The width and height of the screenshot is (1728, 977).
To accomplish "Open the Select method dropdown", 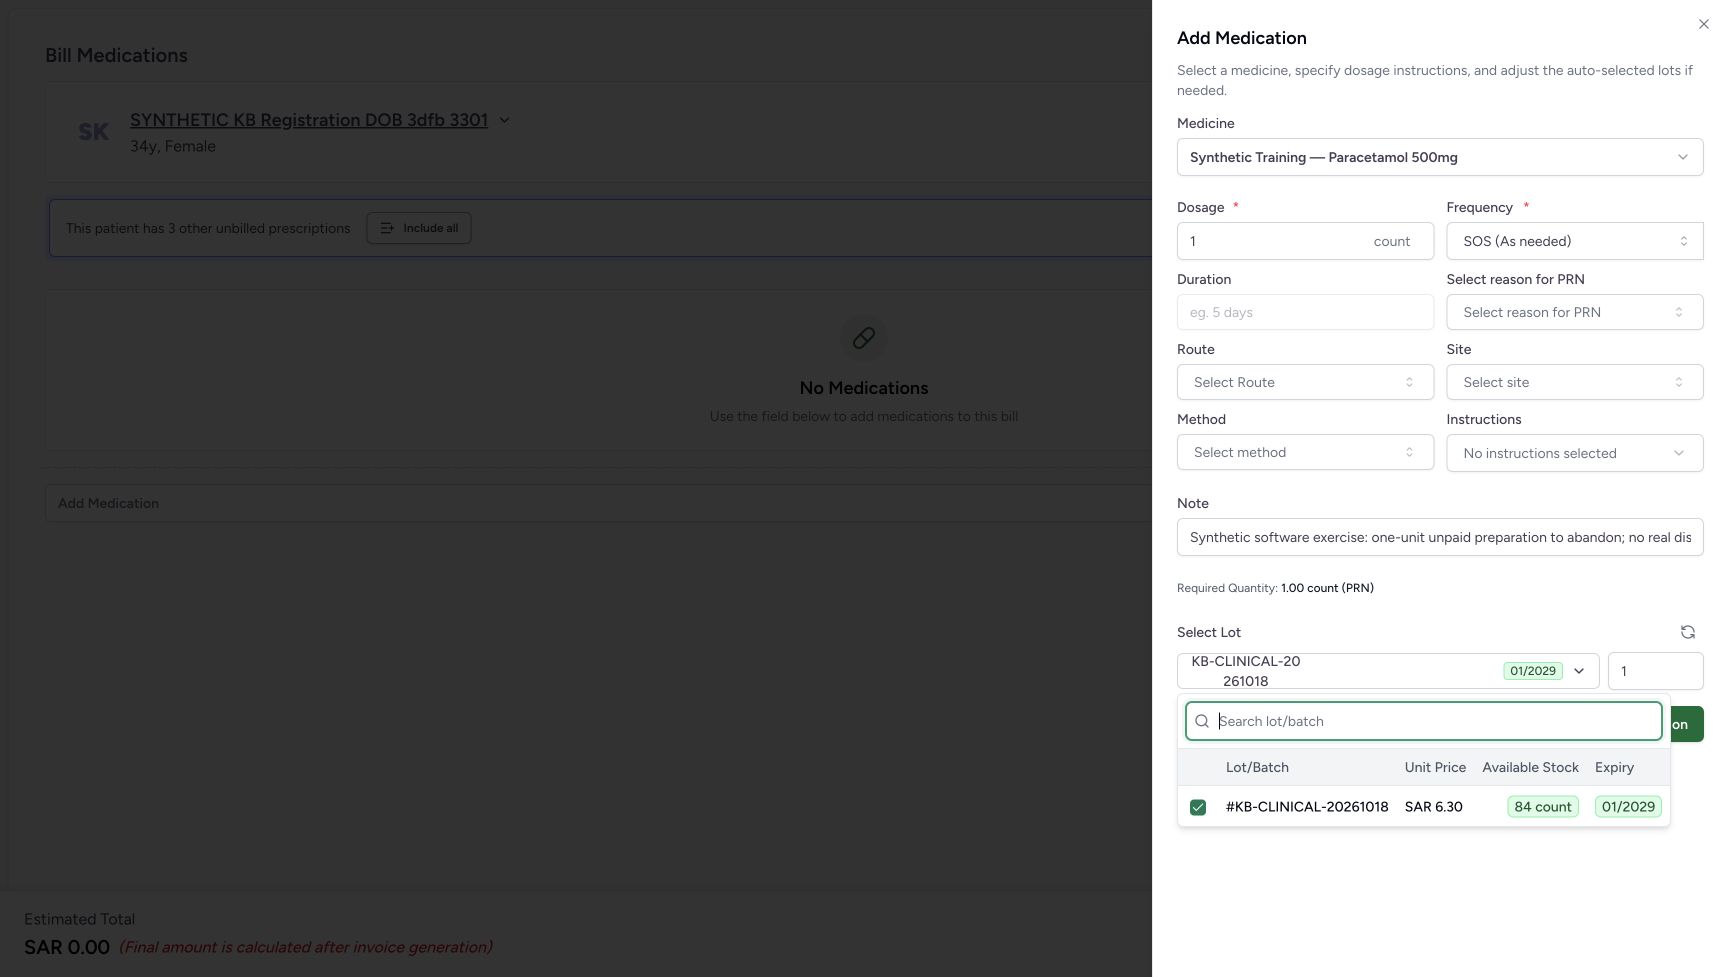I will (x=1305, y=452).
